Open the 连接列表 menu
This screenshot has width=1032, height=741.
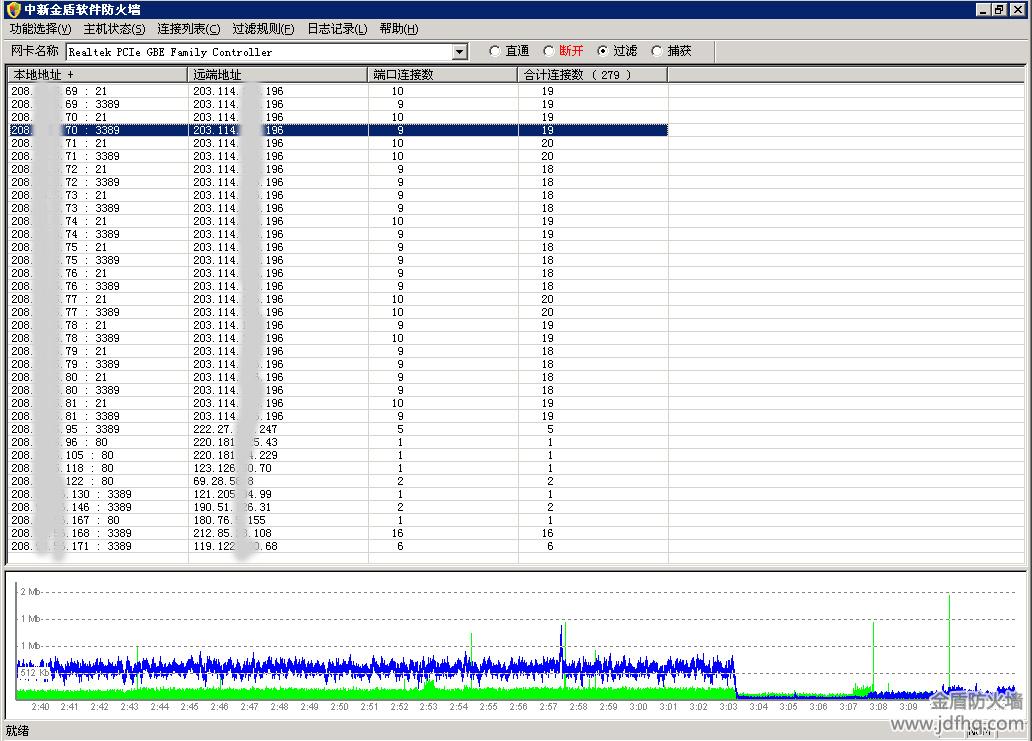click(188, 29)
